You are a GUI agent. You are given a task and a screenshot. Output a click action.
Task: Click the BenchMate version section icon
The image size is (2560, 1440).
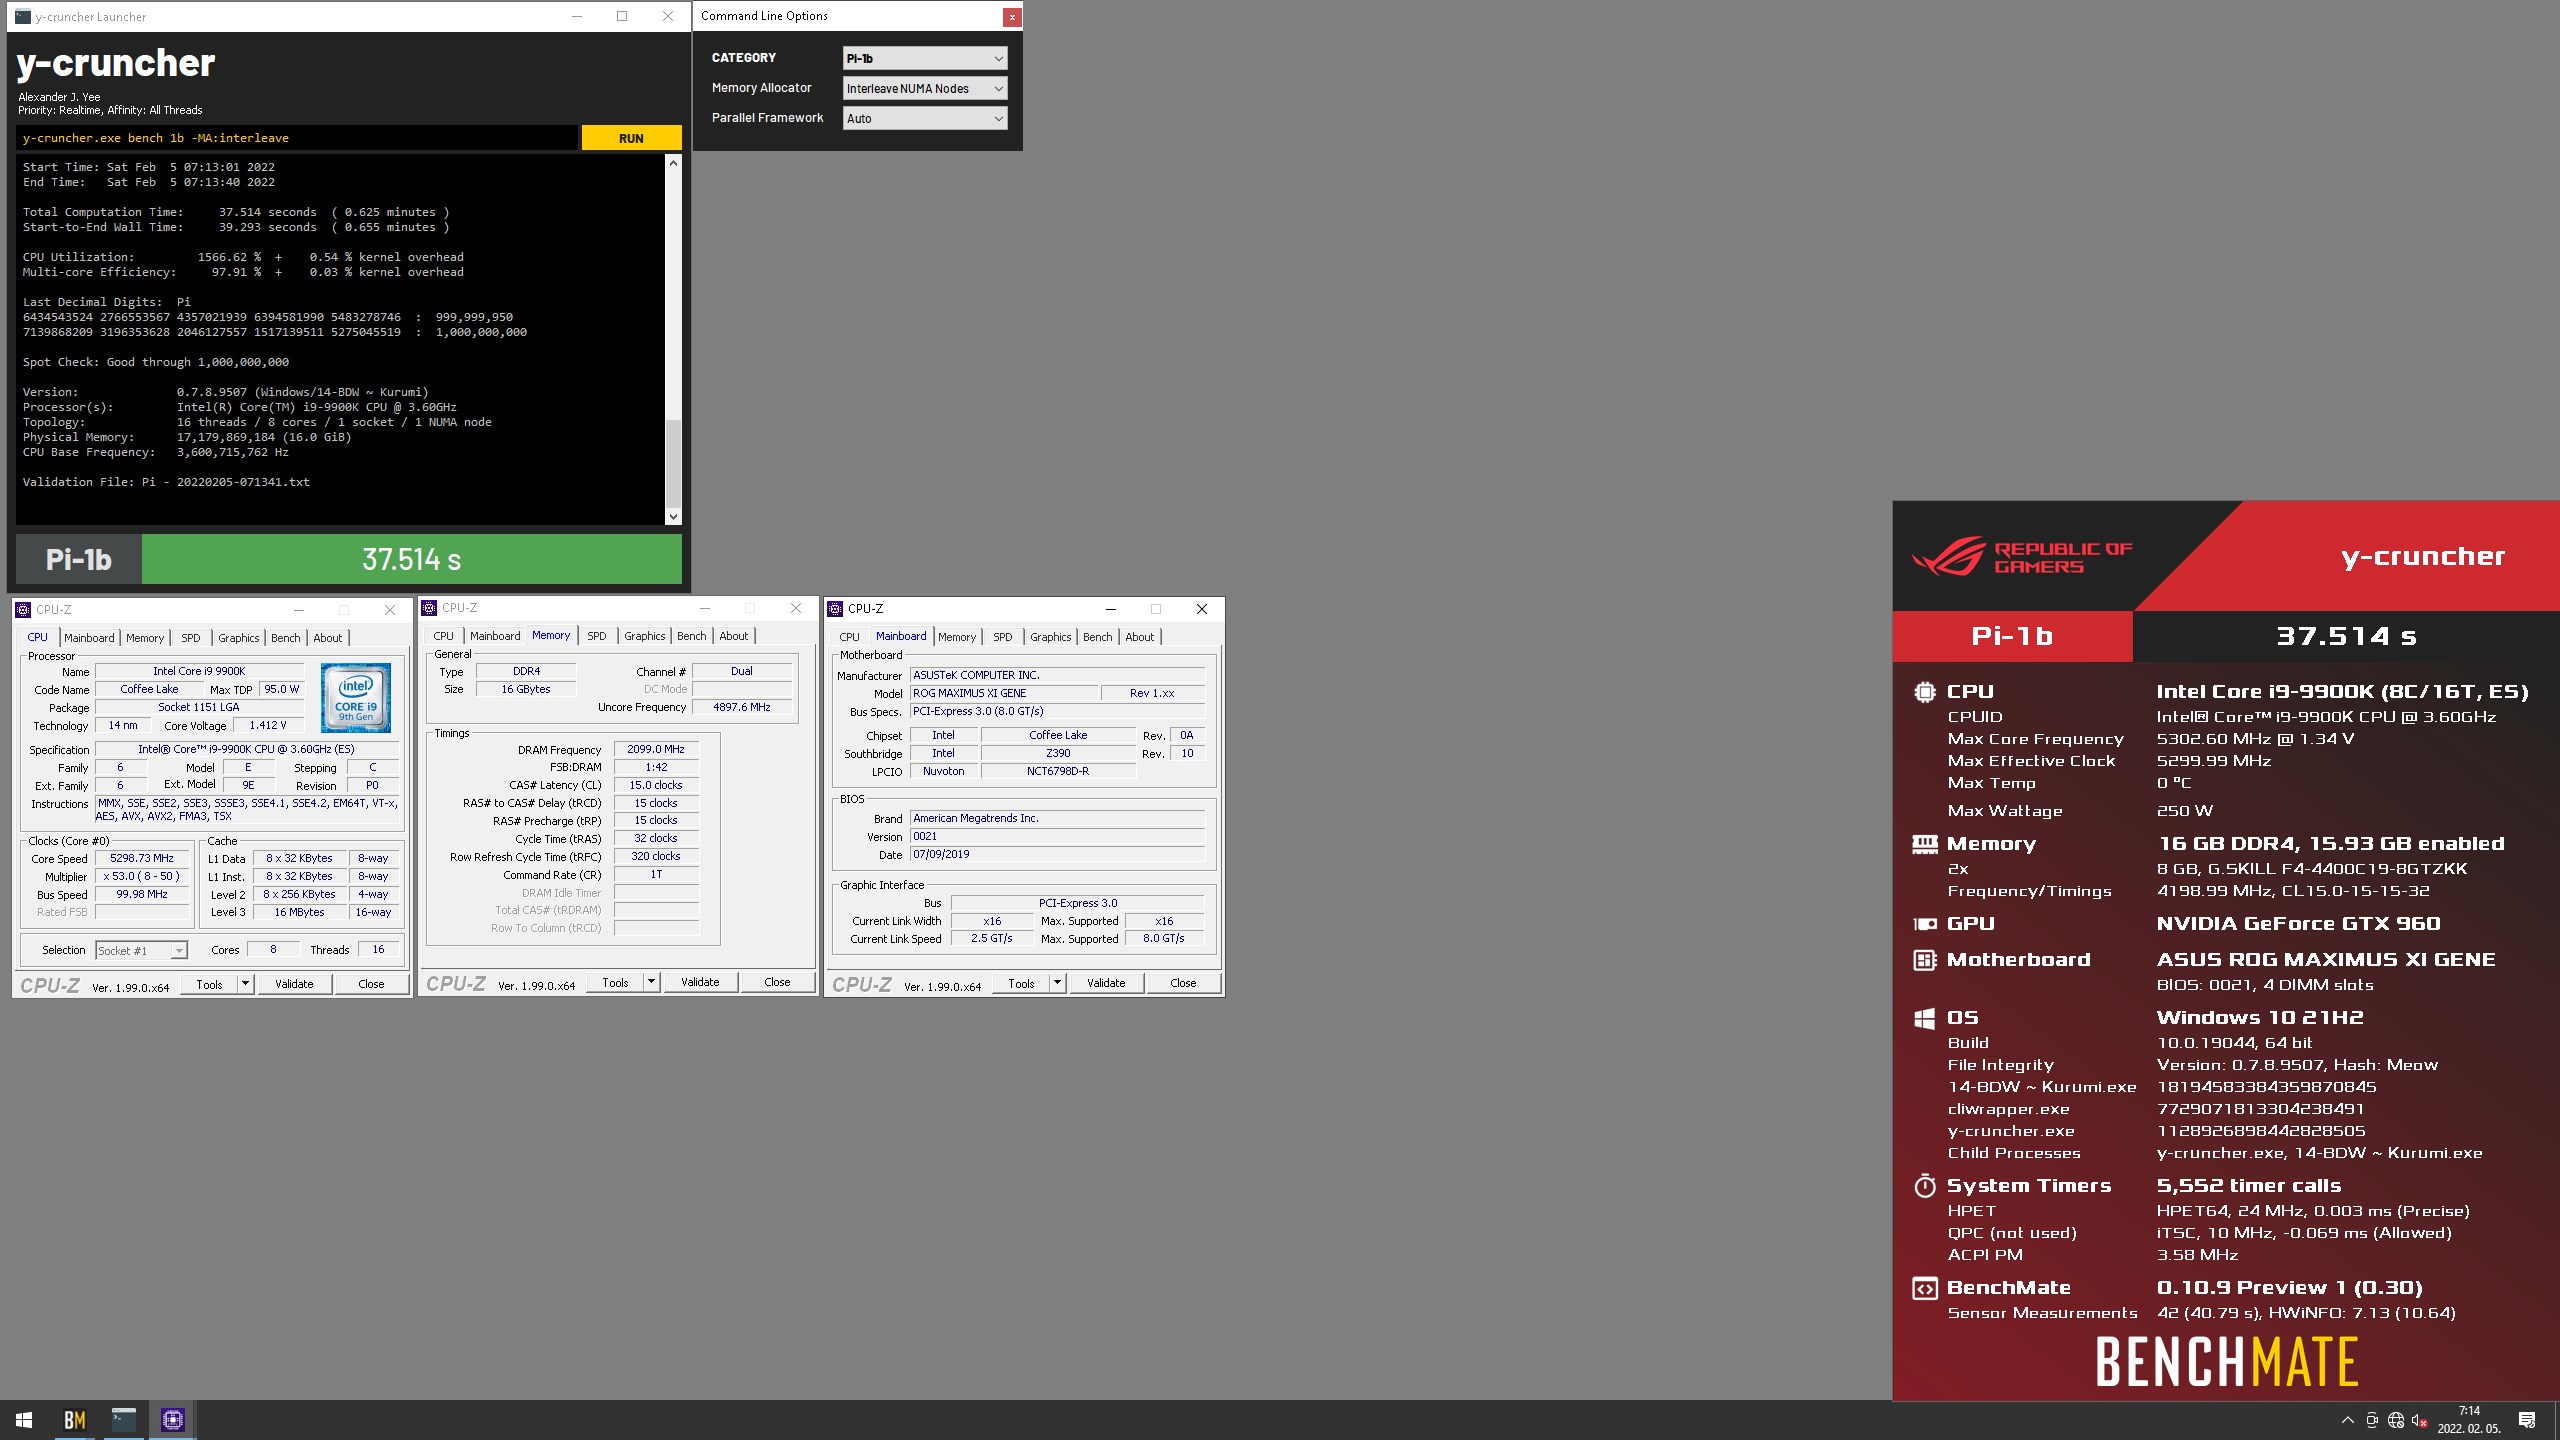[1924, 1288]
